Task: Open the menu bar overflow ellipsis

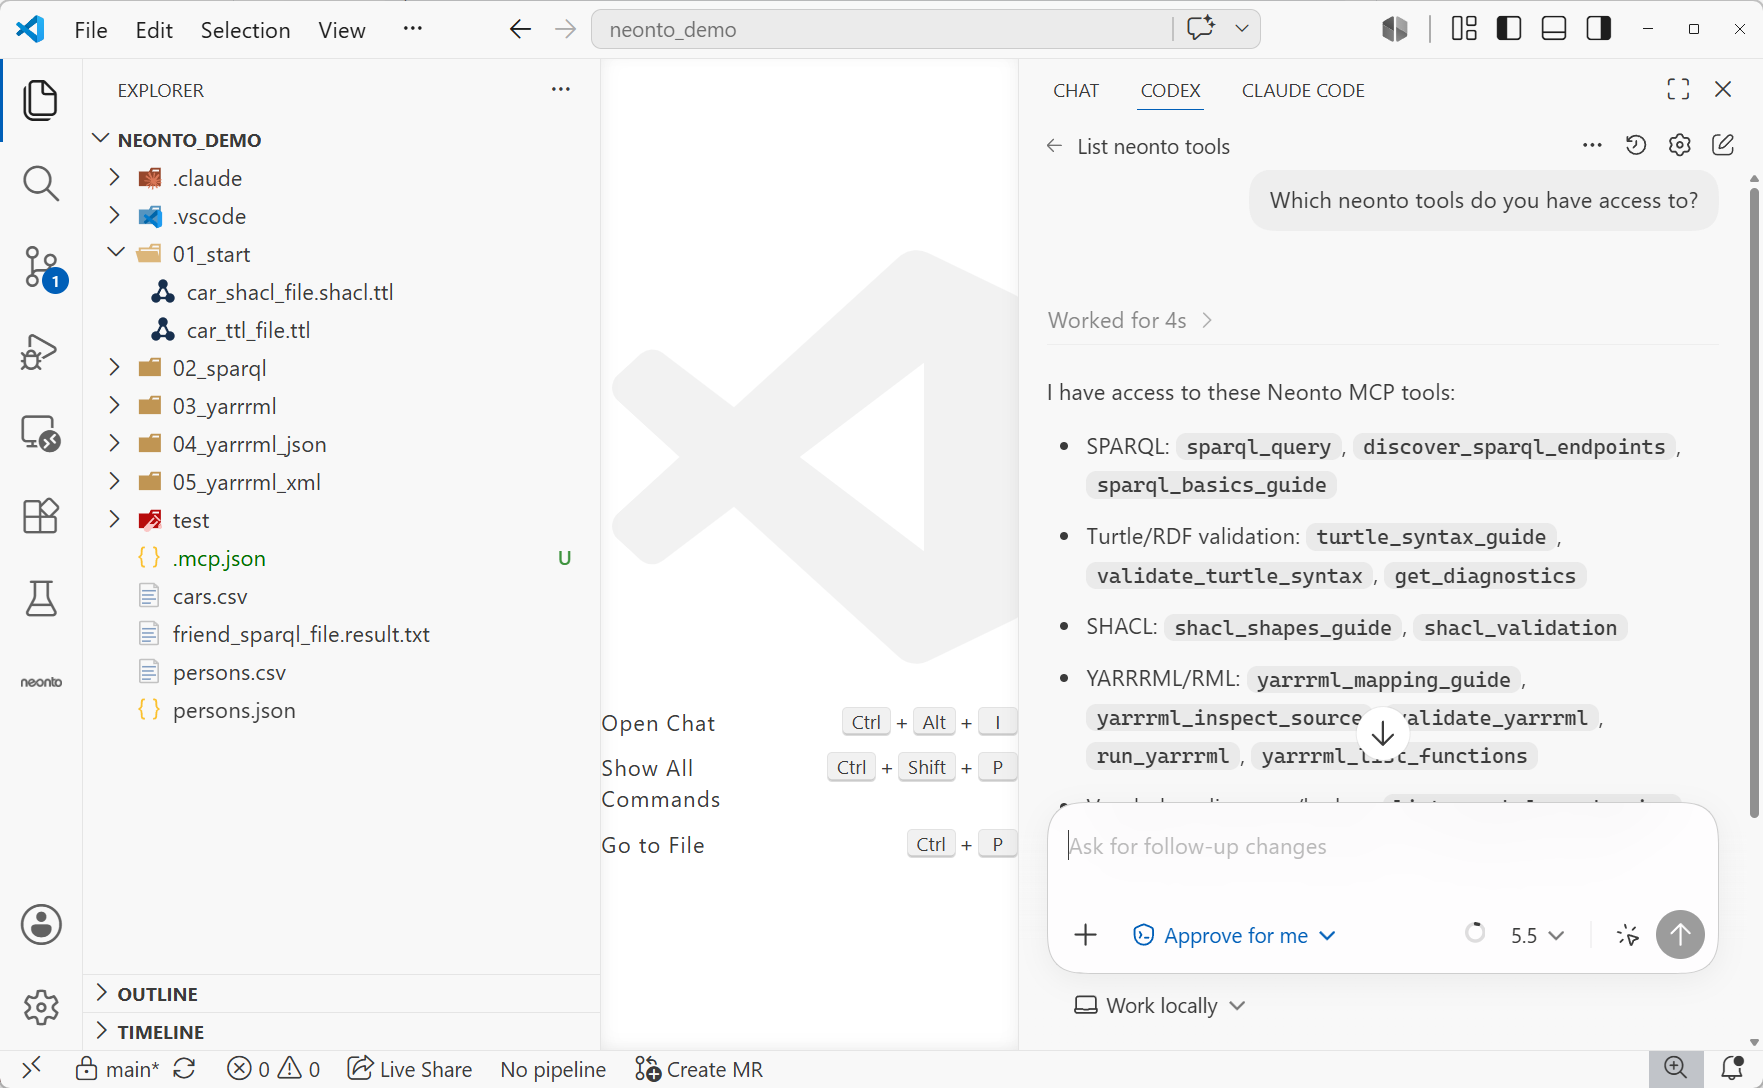Action: (x=412, y=29)
